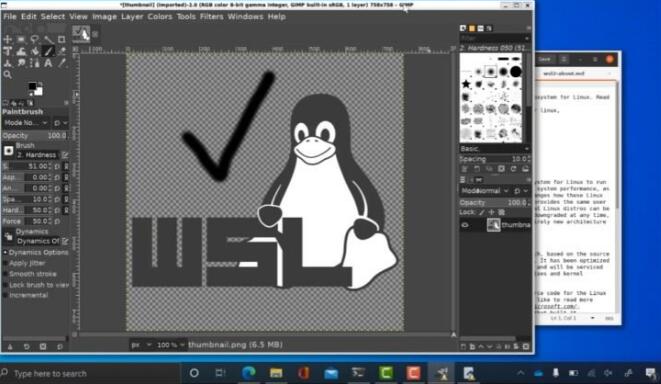
Task: Open Microsoft Edge from taskbar
Action: [x=249, y=373]
